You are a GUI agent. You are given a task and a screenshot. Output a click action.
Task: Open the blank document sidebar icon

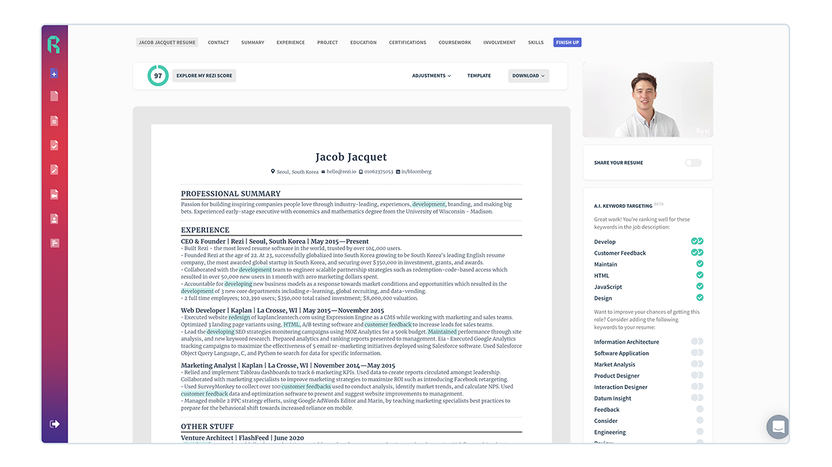click(54, 96)
